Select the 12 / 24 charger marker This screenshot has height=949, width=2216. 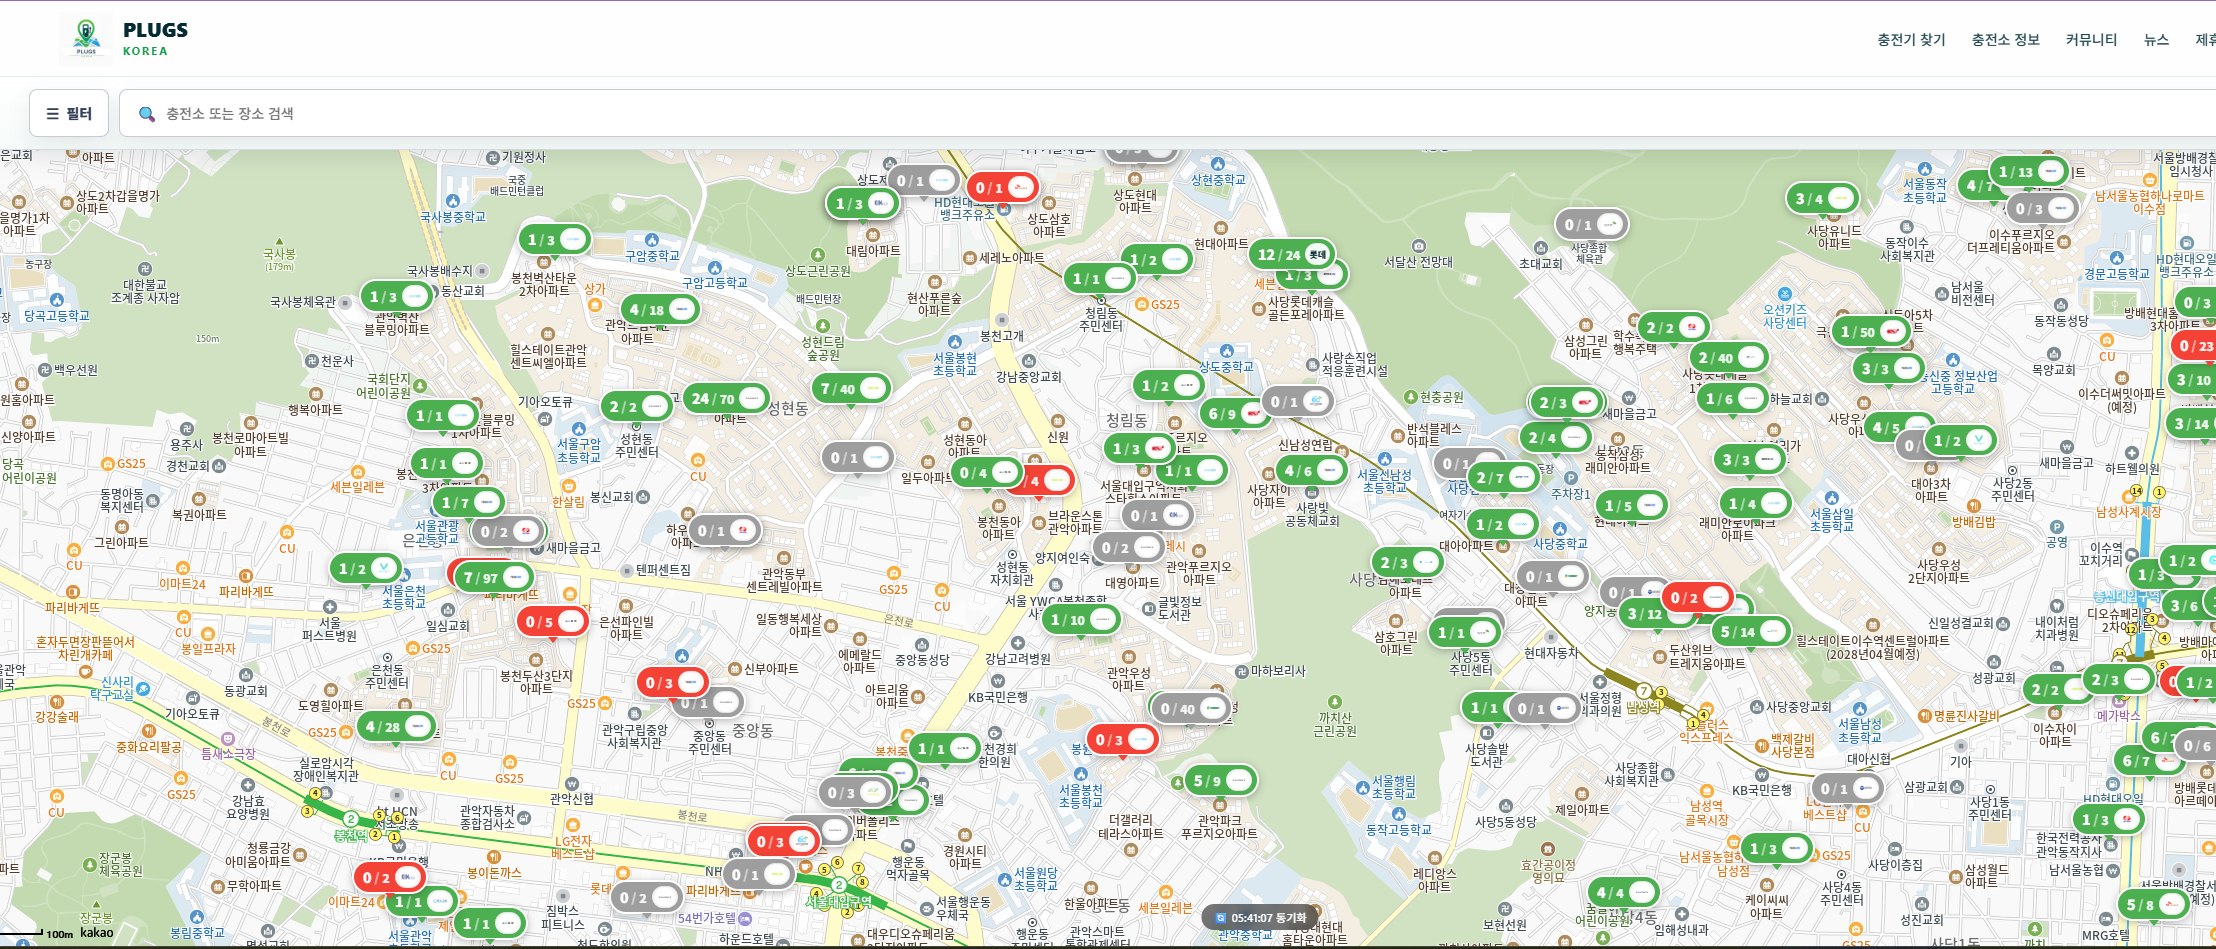(x=1292, y=254)
